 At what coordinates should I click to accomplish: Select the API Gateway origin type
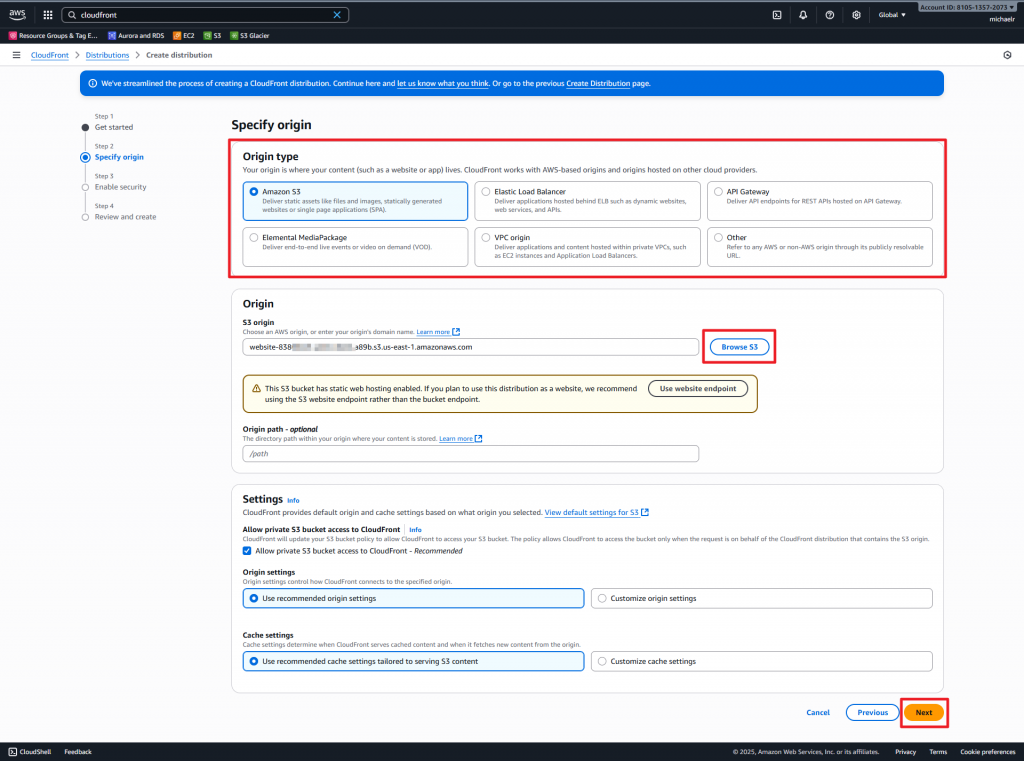[x=820, y=201]
